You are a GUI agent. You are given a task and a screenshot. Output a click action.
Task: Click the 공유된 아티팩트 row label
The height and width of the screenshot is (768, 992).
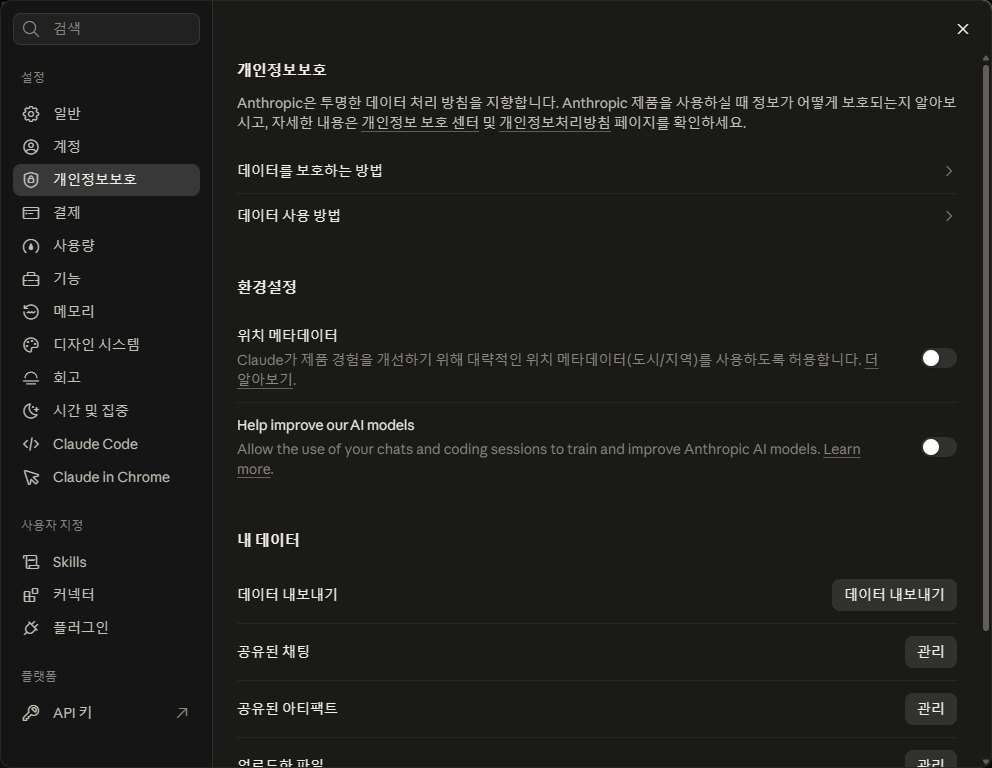pos(287,709)
